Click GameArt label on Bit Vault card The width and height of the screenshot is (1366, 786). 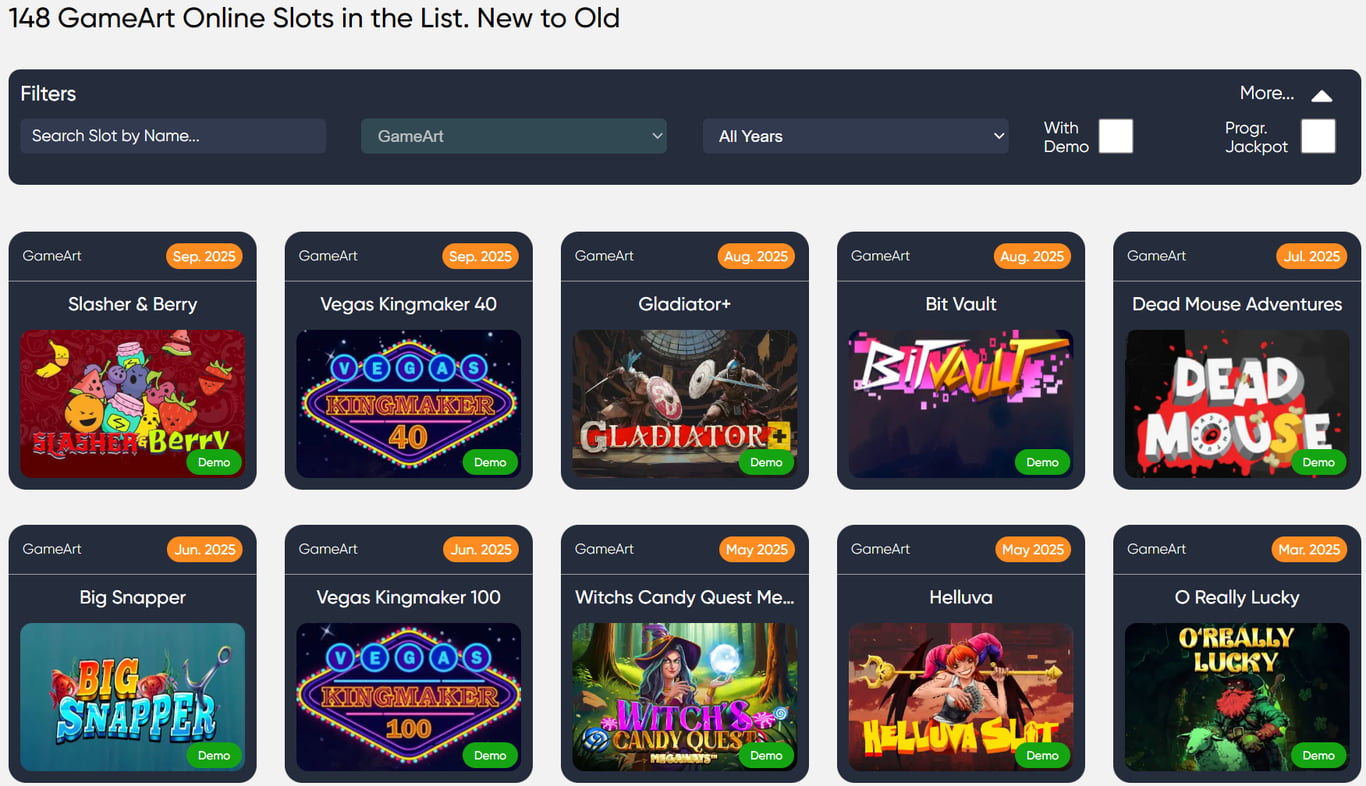click(880, 256)
